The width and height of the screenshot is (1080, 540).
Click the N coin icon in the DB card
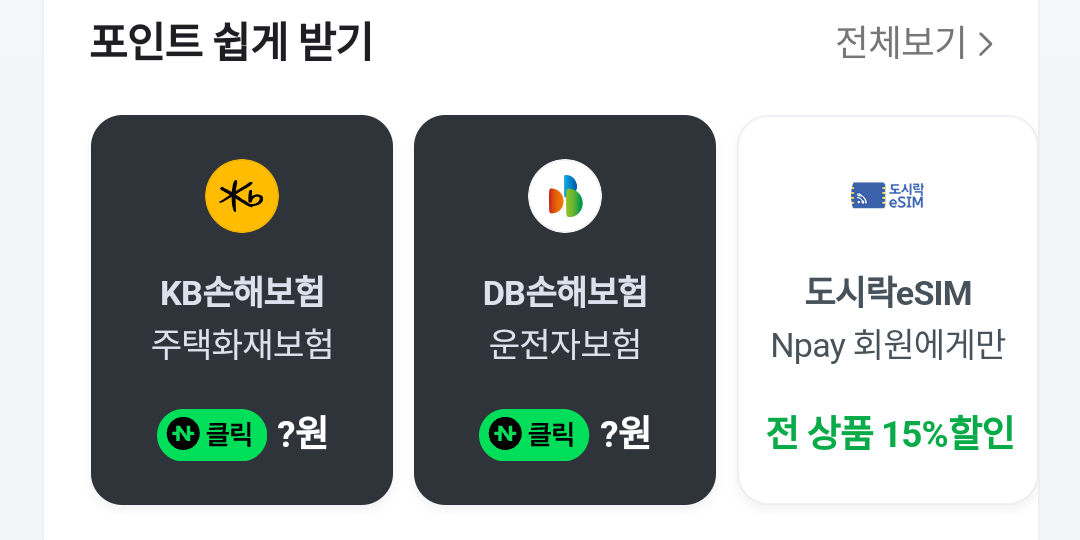(505, 434)
